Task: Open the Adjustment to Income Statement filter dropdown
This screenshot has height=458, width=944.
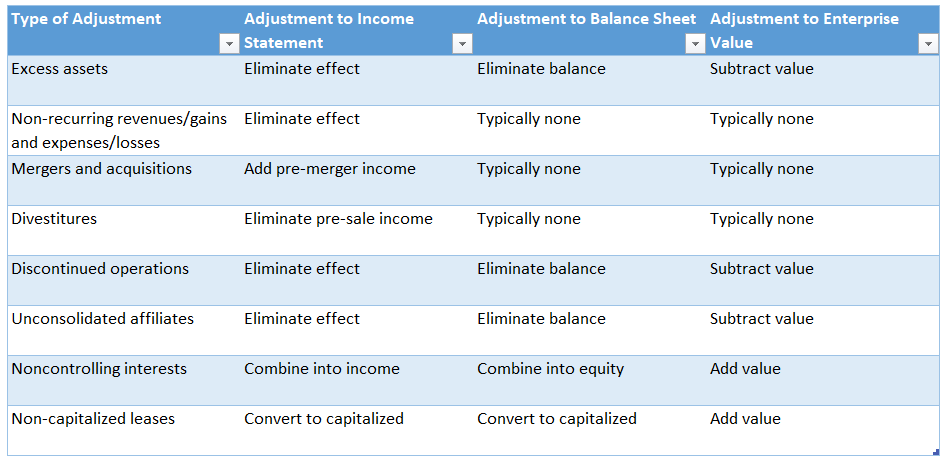Action: 462,43
